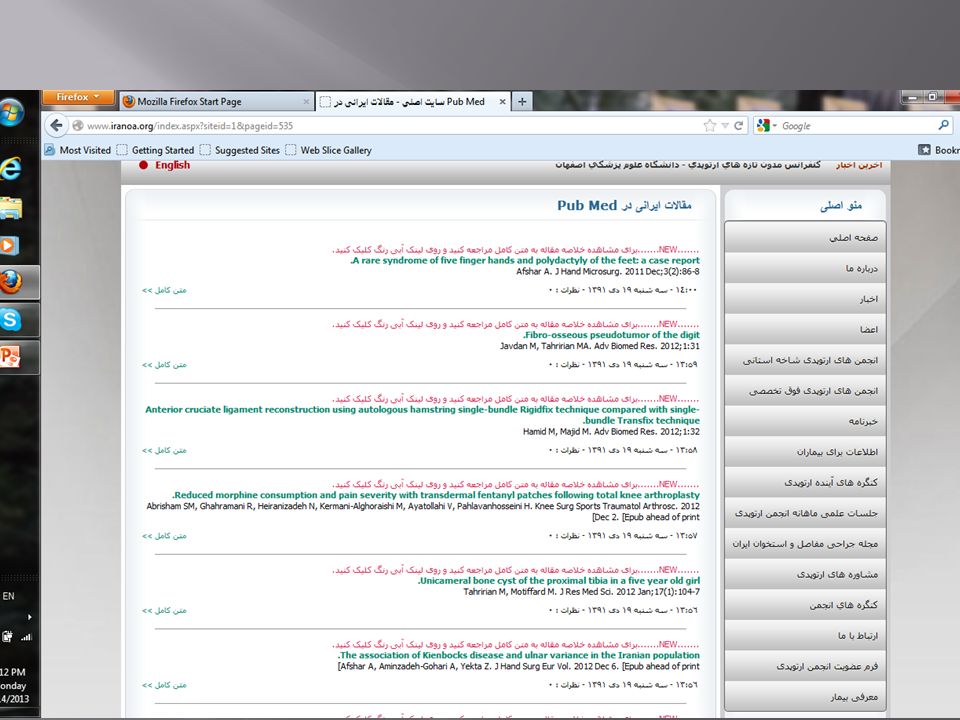Open کنگره های آینده ارتوپدی menu item
Viewport: 960px width, 720px height.
tap(805, 482)
